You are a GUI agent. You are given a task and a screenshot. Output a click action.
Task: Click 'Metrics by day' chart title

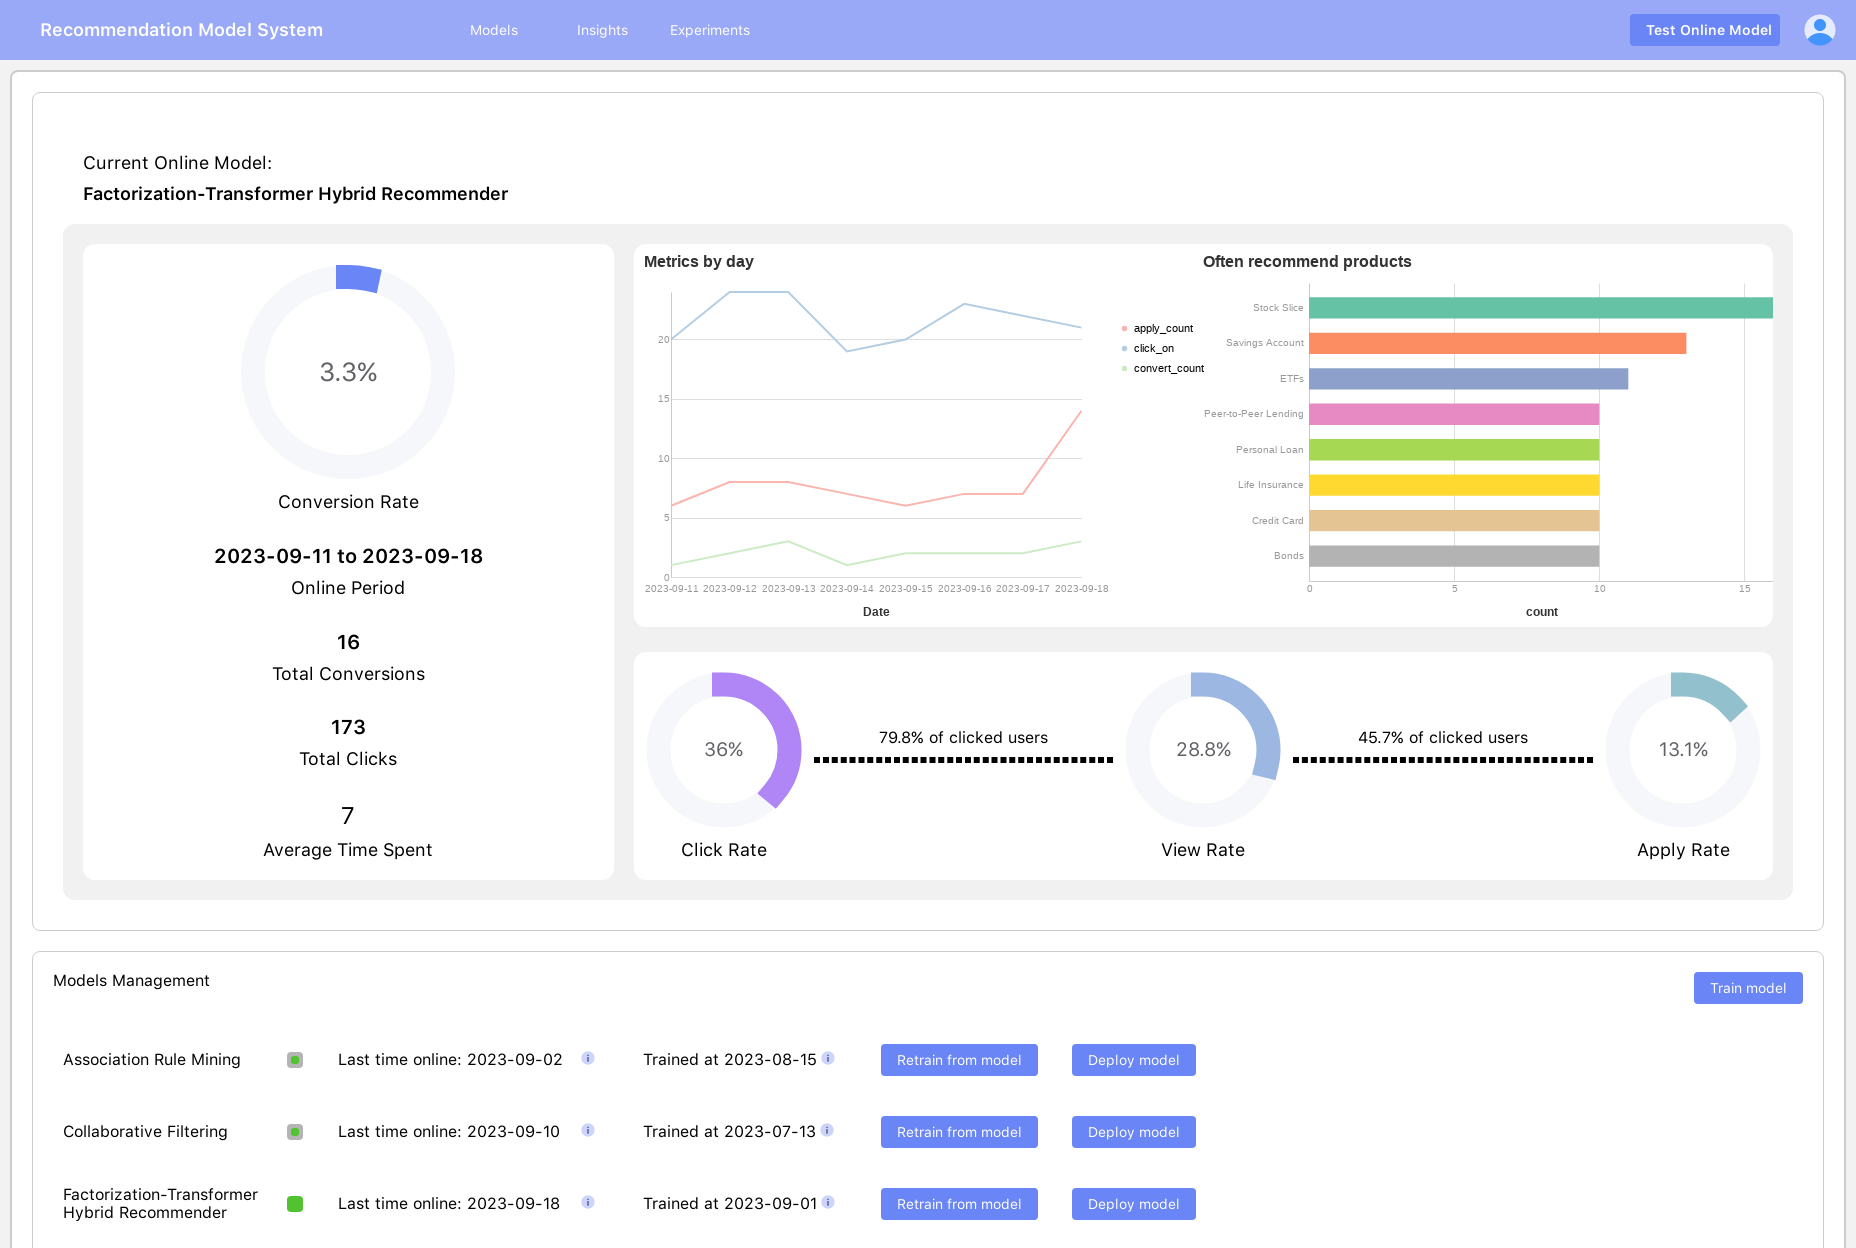pyautogui.click(x=699, y=261)
